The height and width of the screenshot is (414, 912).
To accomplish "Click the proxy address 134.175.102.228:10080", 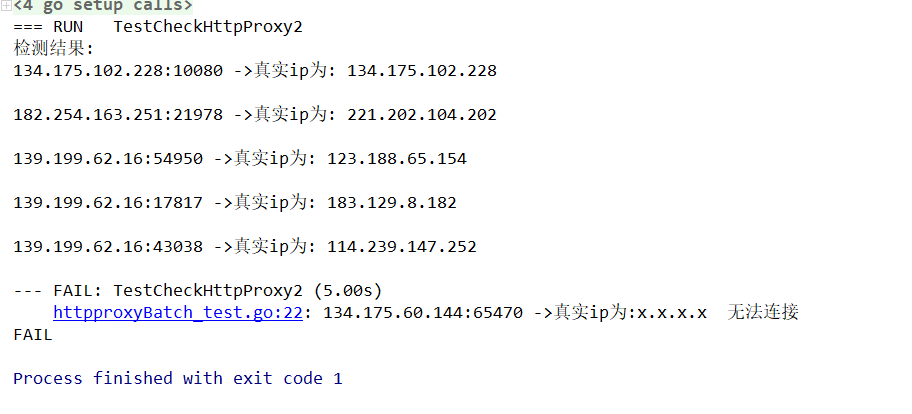I will point(118,71).
